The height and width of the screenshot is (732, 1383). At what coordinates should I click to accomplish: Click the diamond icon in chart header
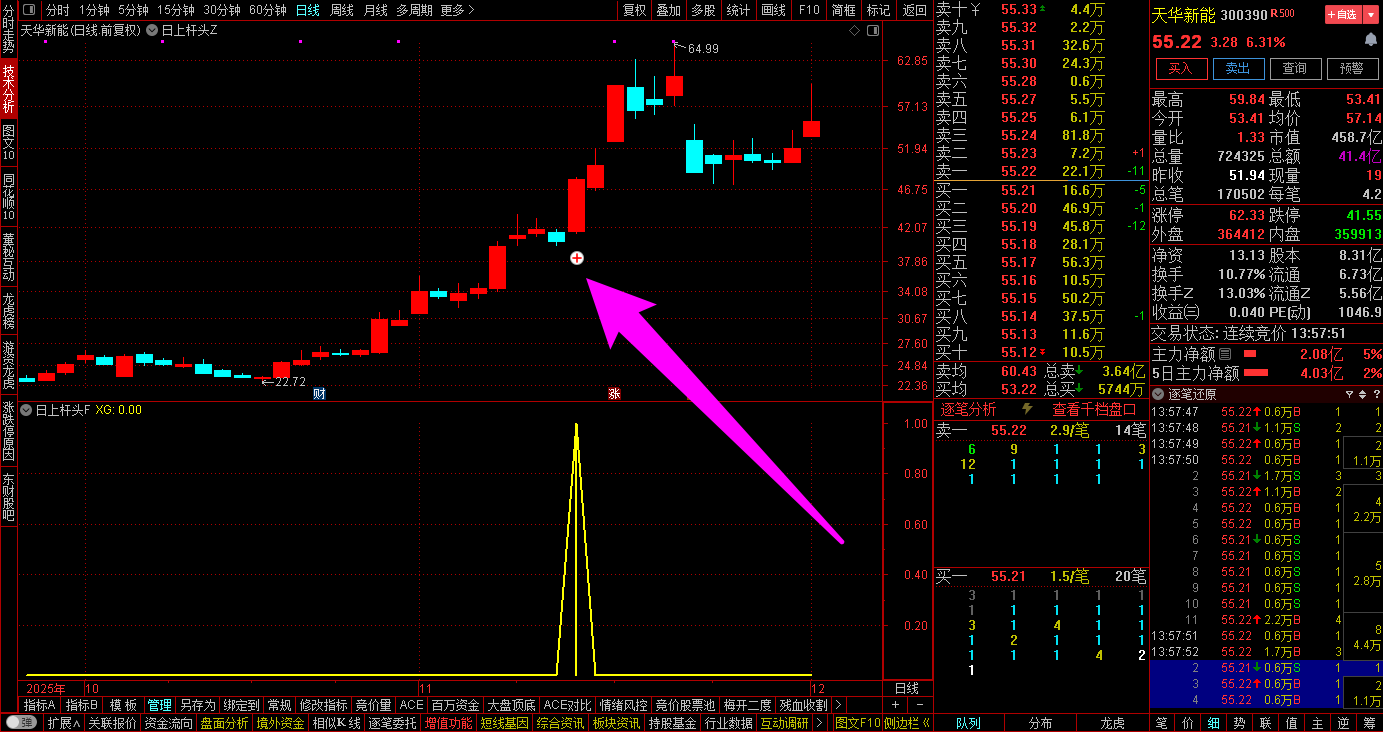855,30
